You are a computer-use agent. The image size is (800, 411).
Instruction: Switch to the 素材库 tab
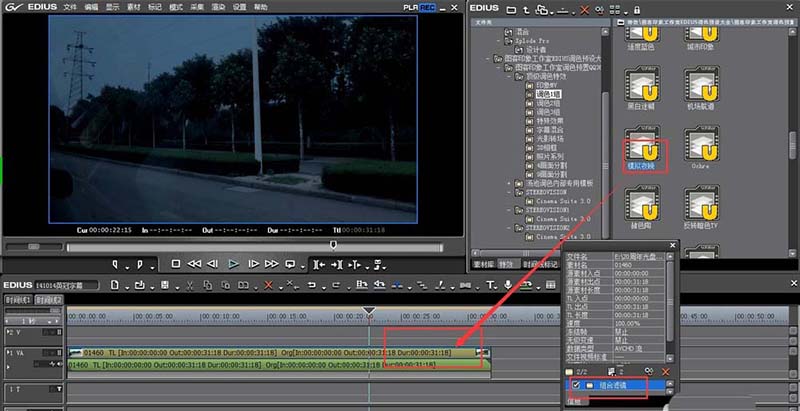484,264
